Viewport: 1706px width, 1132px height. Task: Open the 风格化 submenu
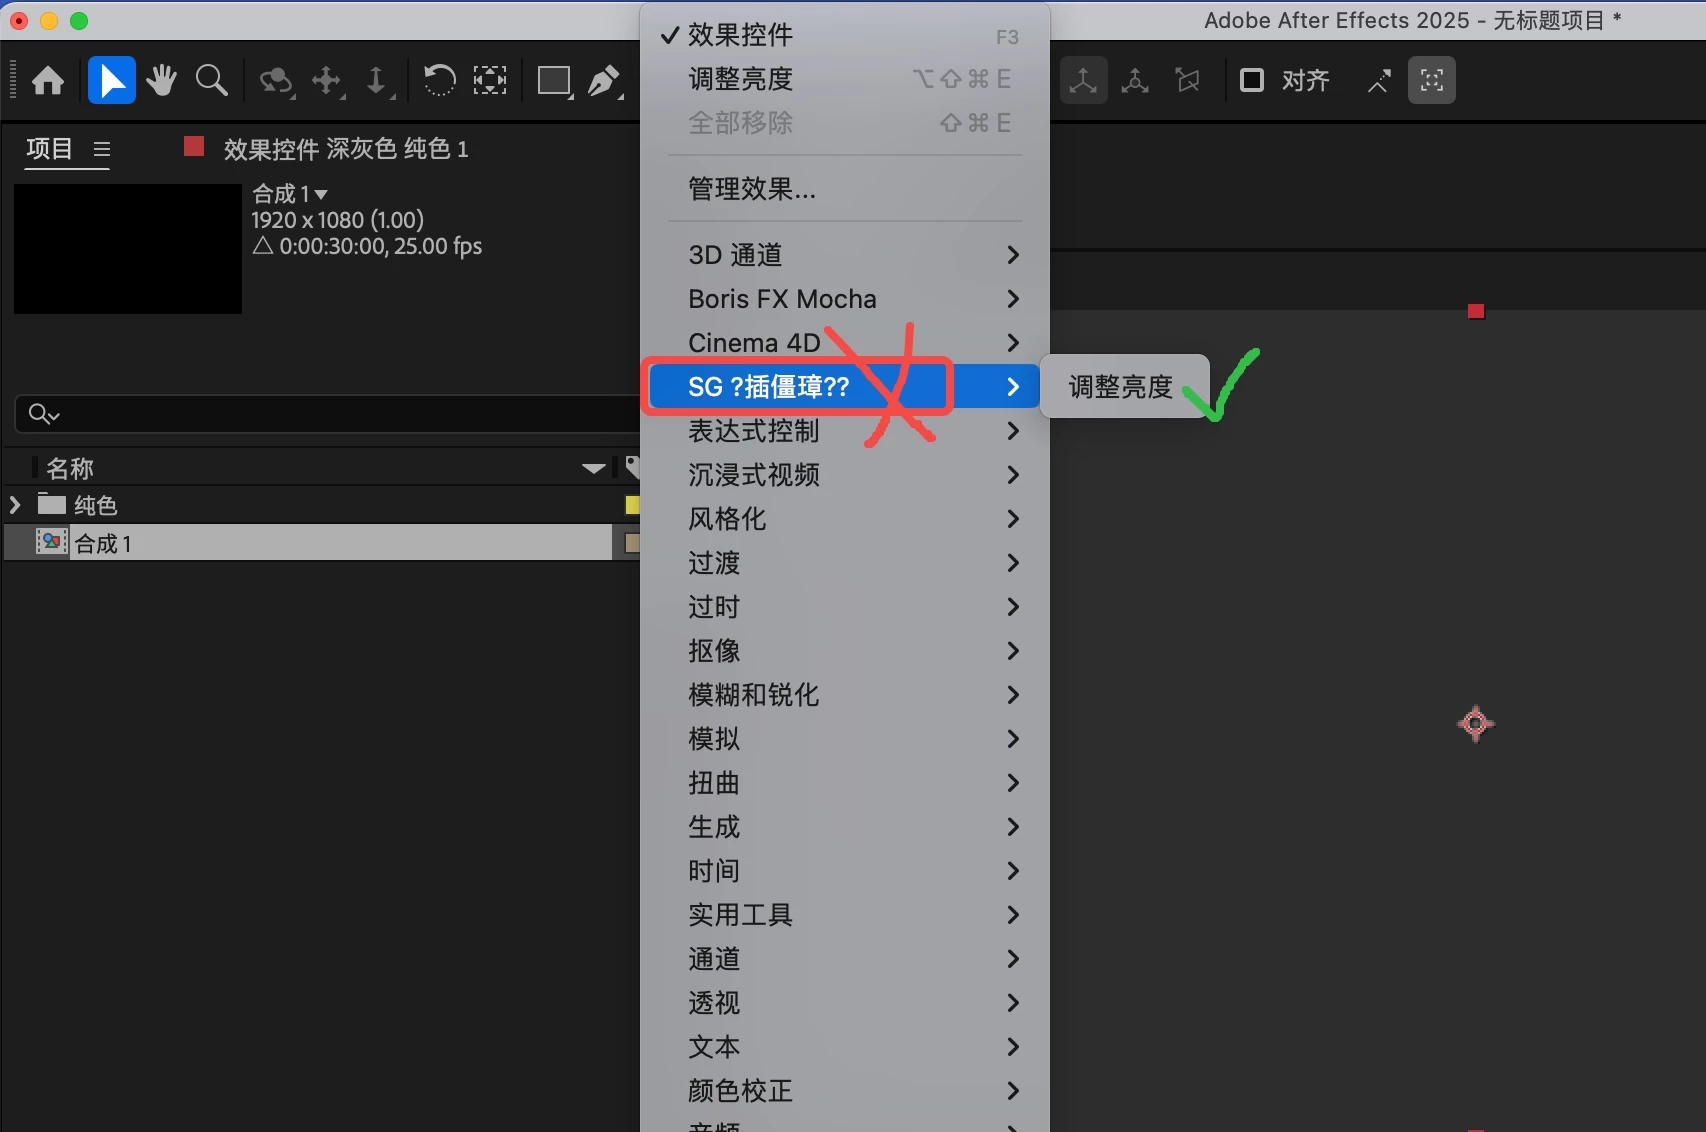845,519
